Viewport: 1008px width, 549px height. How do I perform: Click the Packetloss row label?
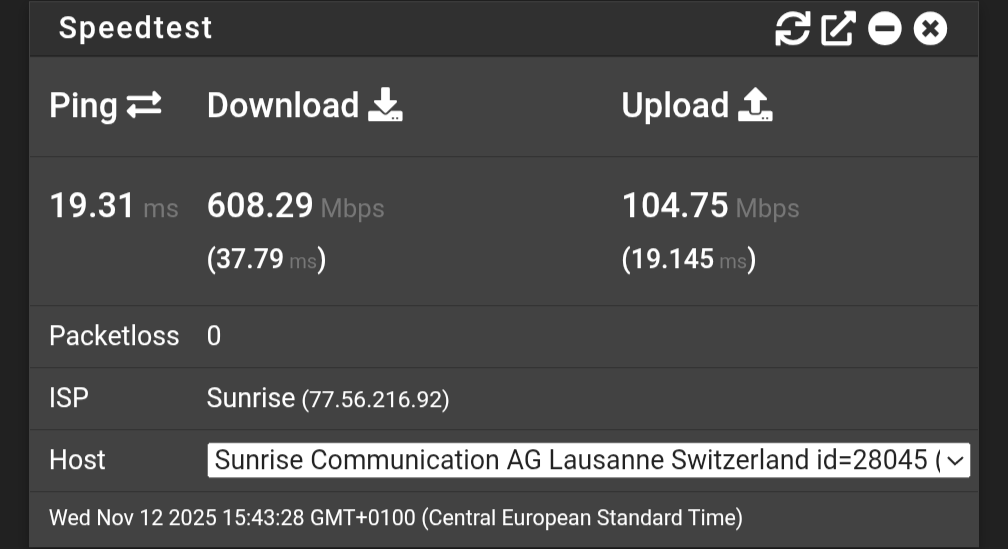coord(114,336)
